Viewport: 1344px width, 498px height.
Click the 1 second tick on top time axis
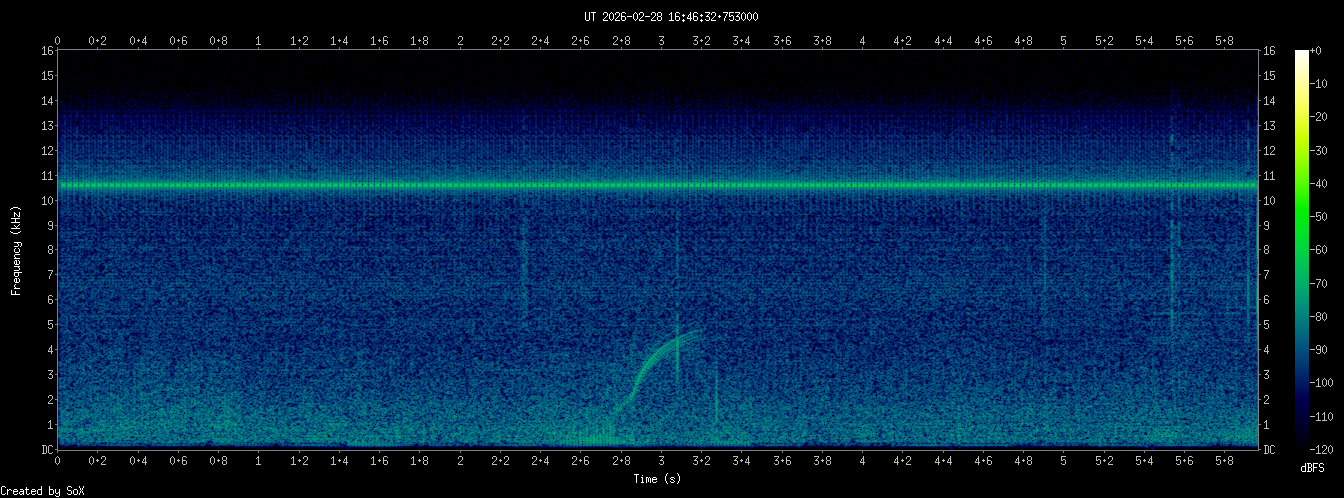click(259, 40)
